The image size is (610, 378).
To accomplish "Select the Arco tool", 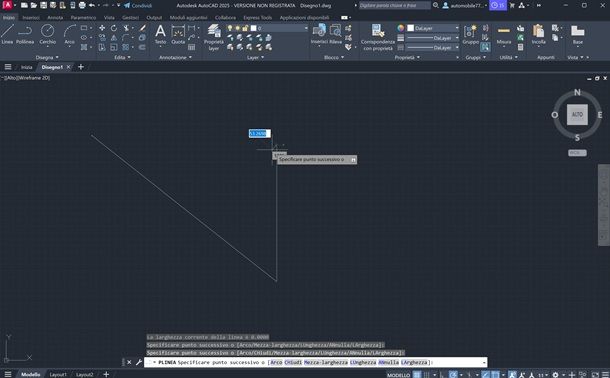I will click(70, 34).
